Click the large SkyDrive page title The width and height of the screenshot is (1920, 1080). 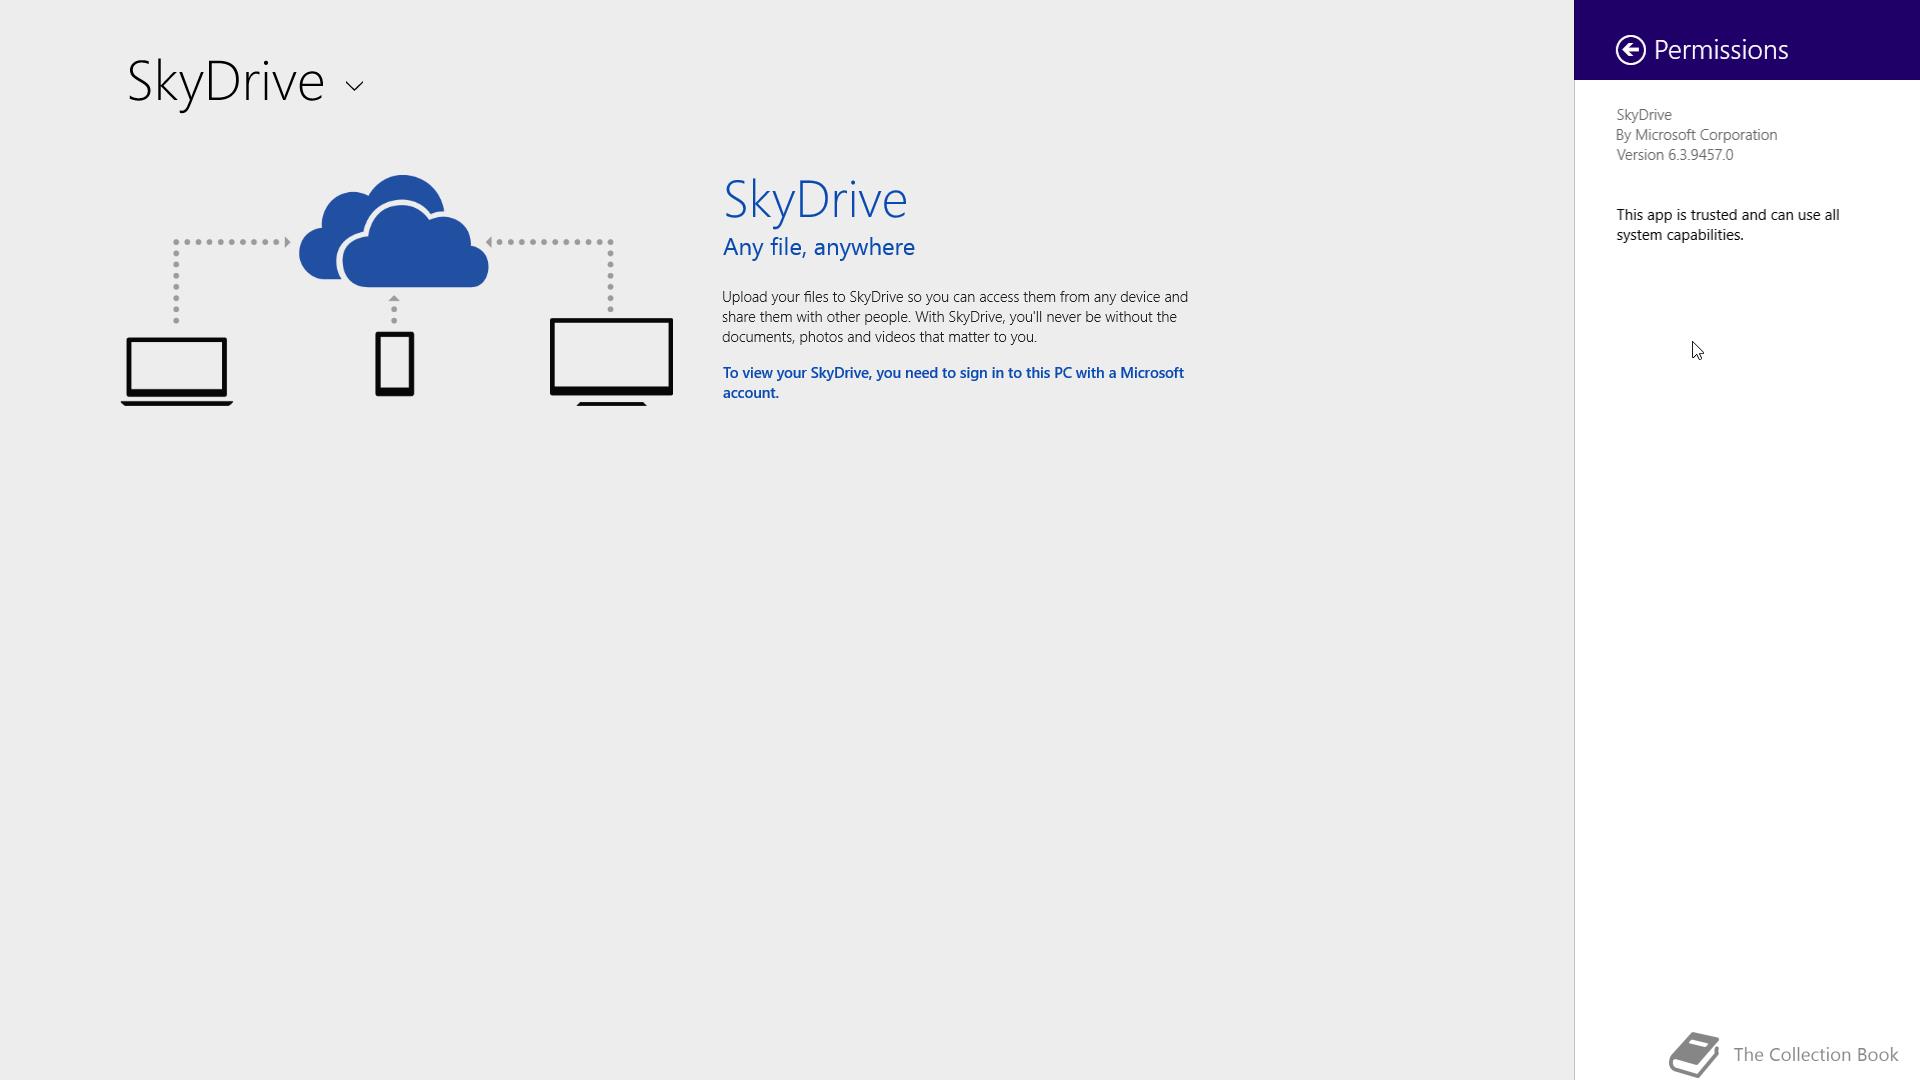(226, 81)
